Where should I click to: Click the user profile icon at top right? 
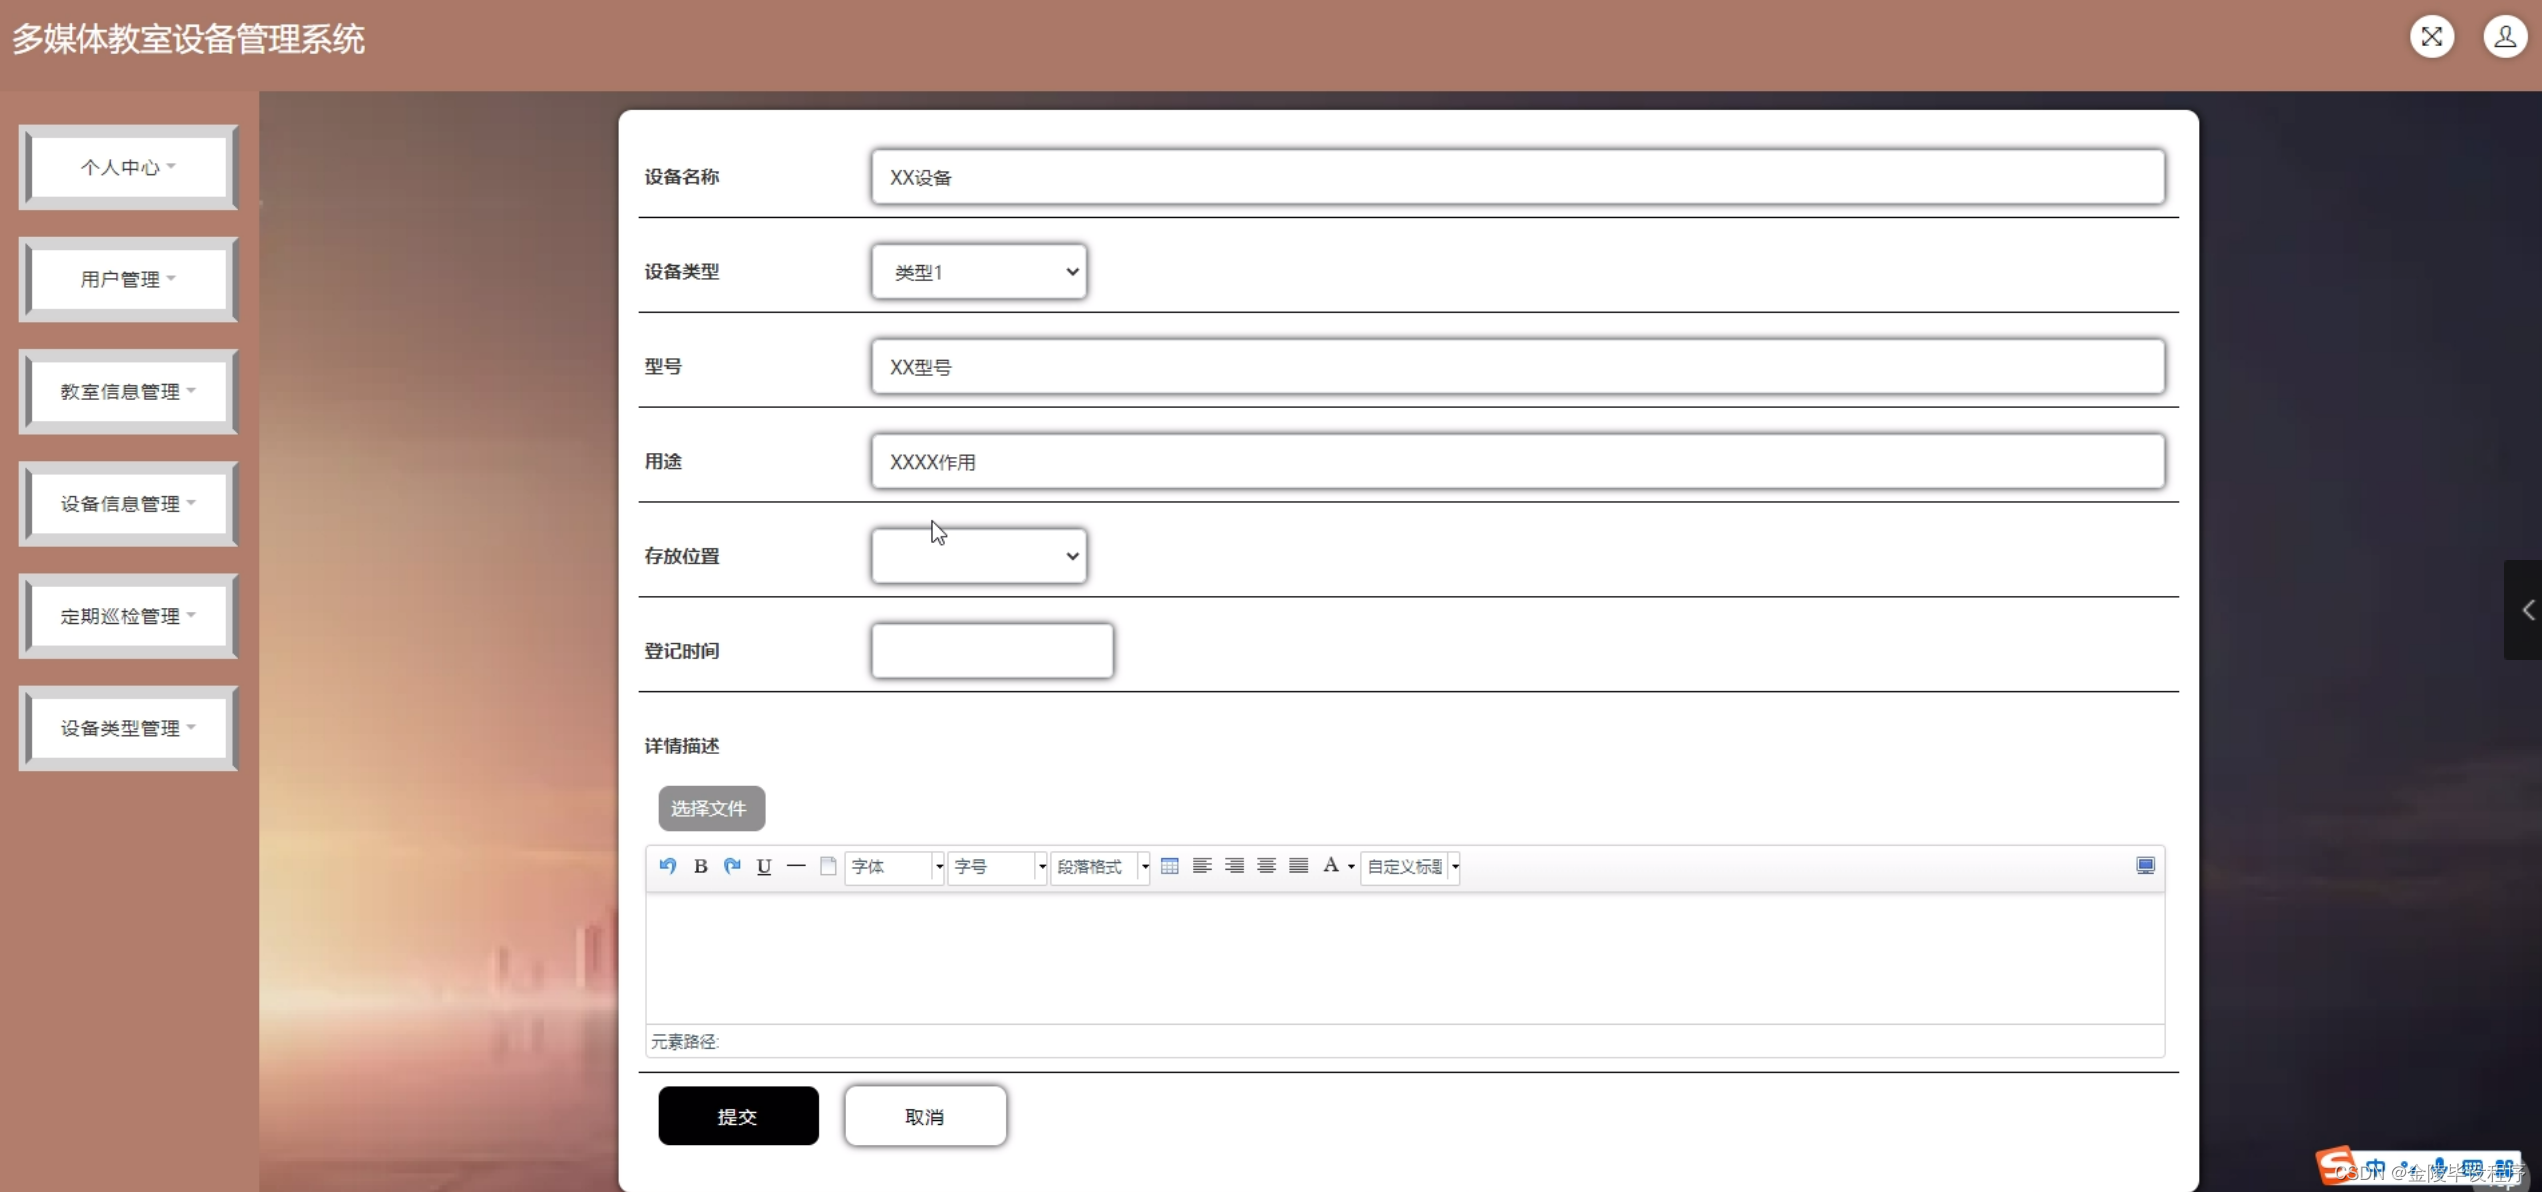[x=2504, y=37]
